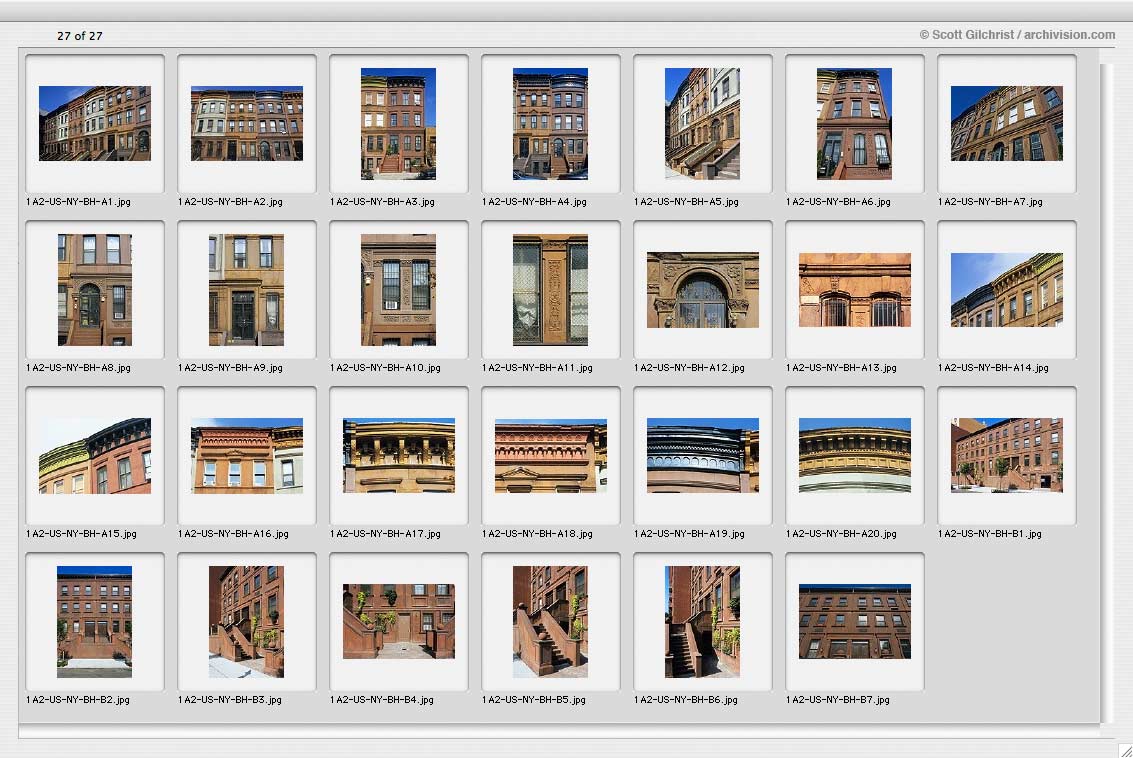Click the file name text "1A2-US-NY-BH-B3.jpg"
1133x758 pixels.
click(230, 701)
